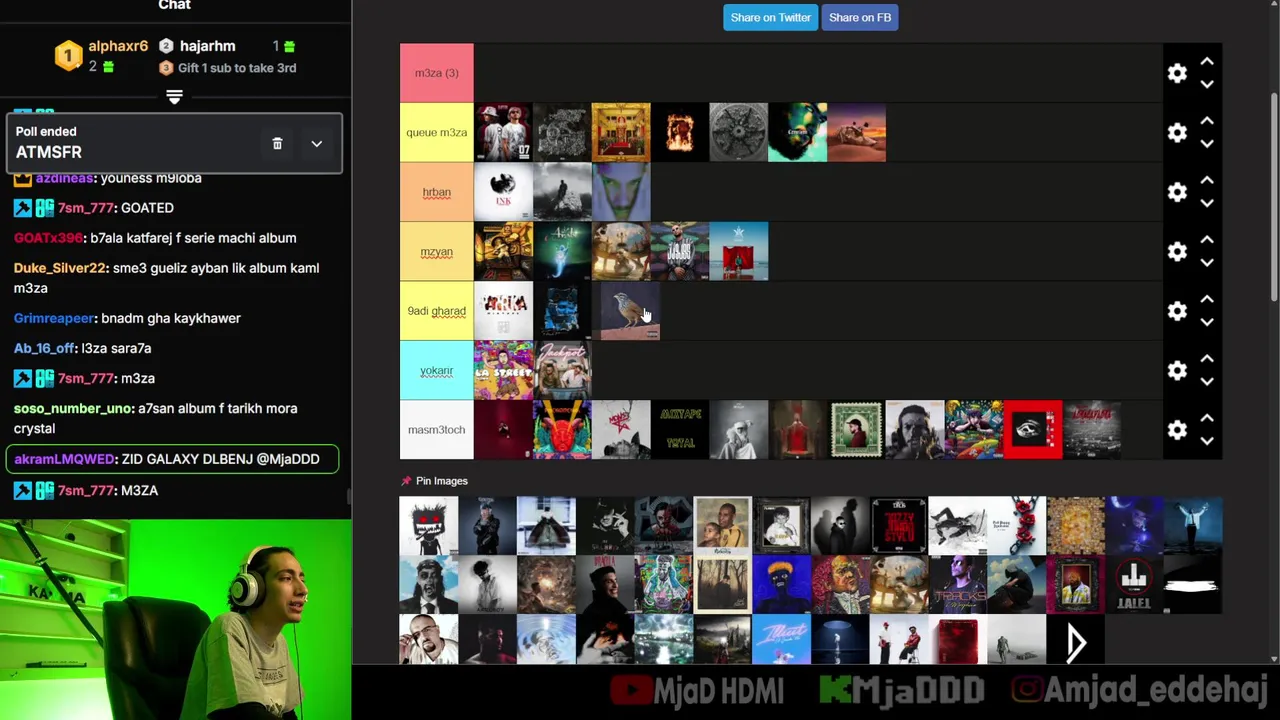Screen dimensions: 1280x720
Task: Select the queue m3za yellow tier label
Action: click(437, 132)
